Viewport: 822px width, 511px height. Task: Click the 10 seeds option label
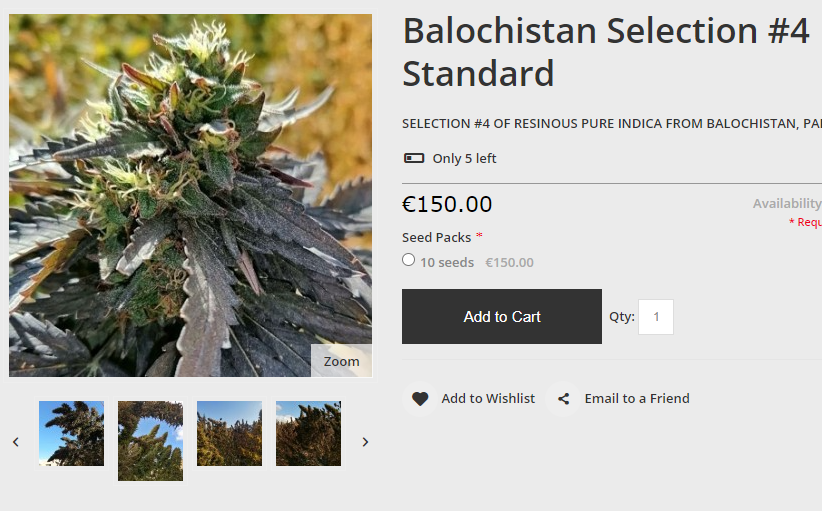click(x=447, y=263)
